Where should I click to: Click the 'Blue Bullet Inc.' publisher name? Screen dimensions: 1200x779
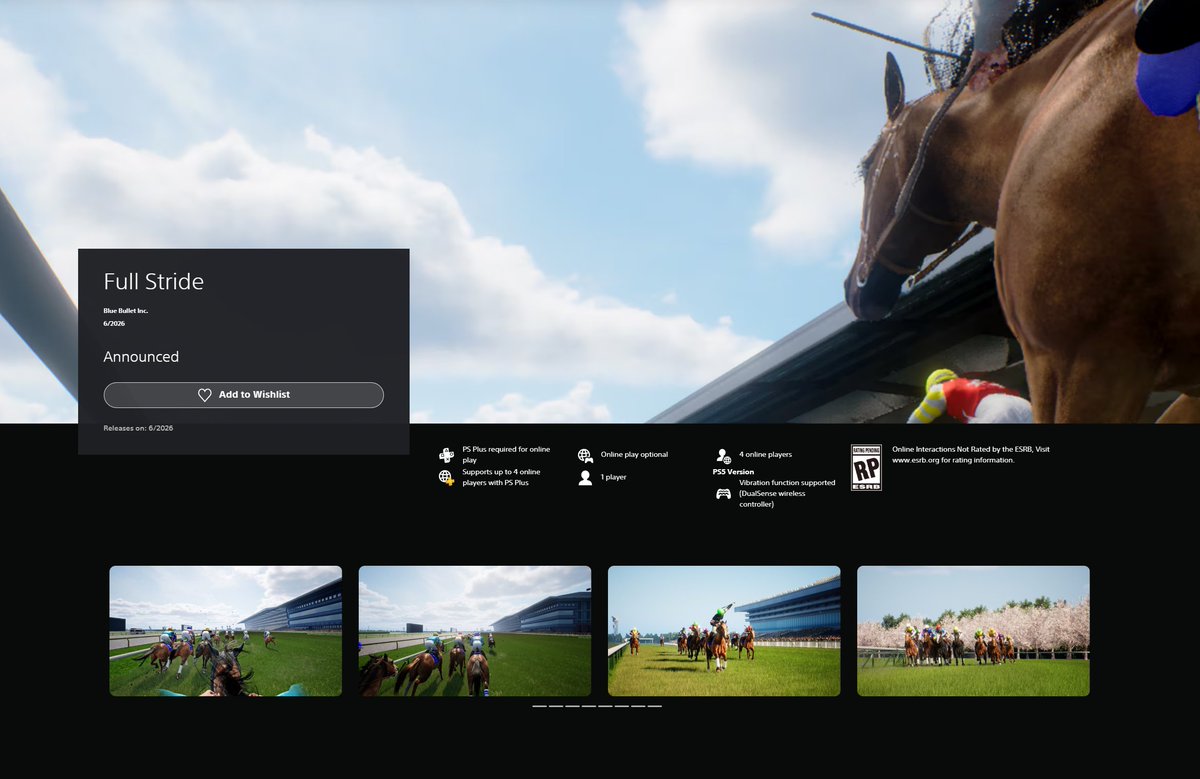[x=126, y=311]
